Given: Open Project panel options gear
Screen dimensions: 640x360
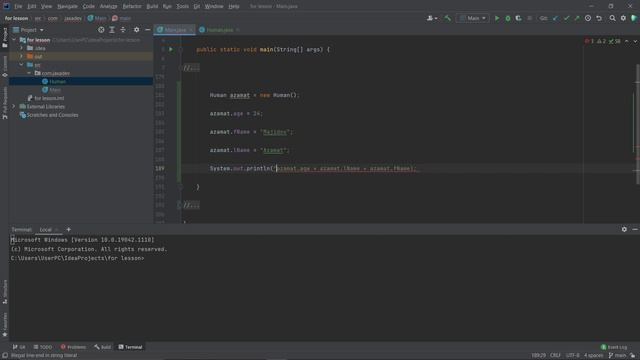Looking at the screenshot, I should coord(136,30).
